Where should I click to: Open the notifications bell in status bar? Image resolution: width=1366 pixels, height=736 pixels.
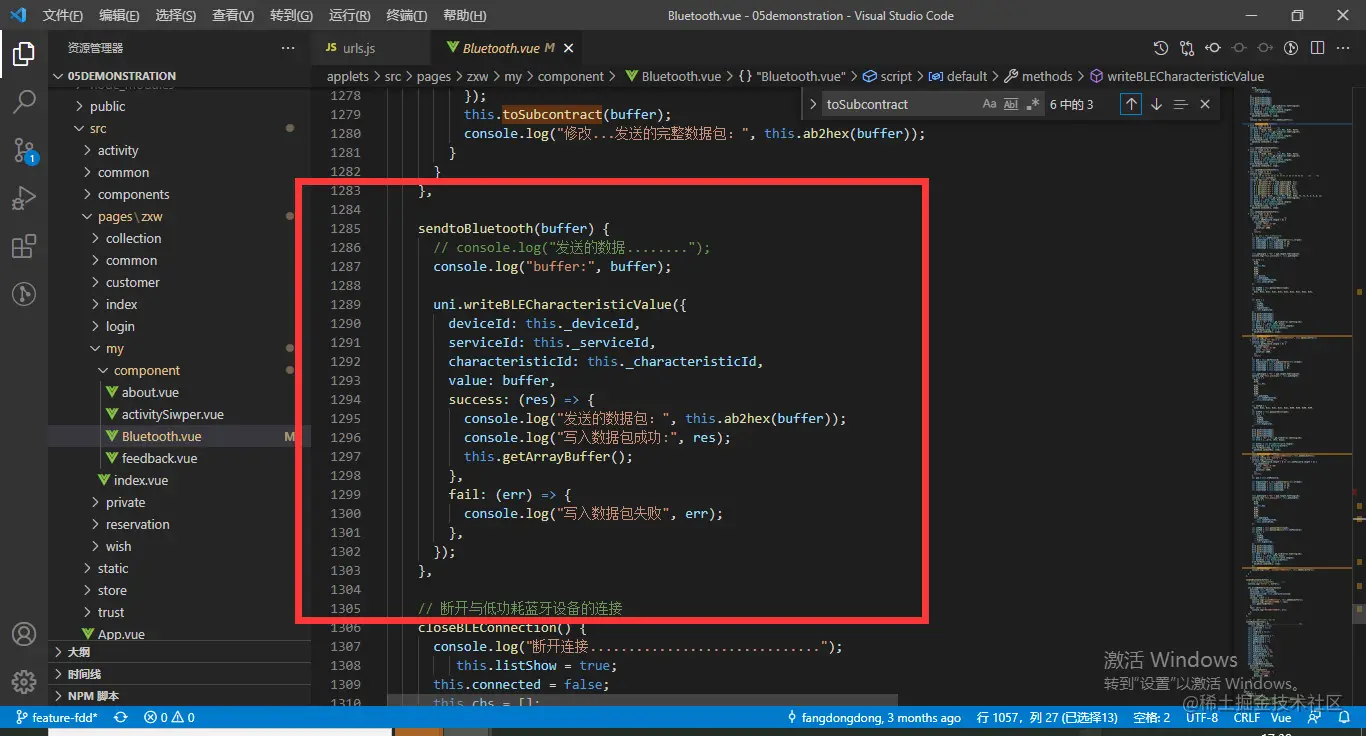click(1343, 717)
